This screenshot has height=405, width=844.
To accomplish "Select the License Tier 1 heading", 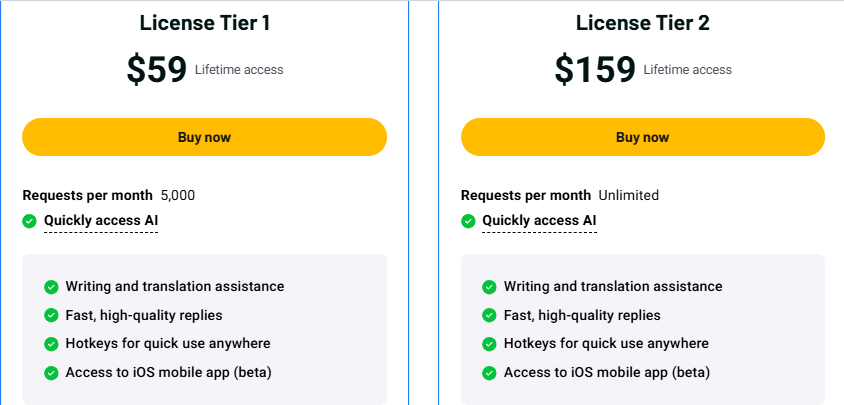I will pos(204,24).
